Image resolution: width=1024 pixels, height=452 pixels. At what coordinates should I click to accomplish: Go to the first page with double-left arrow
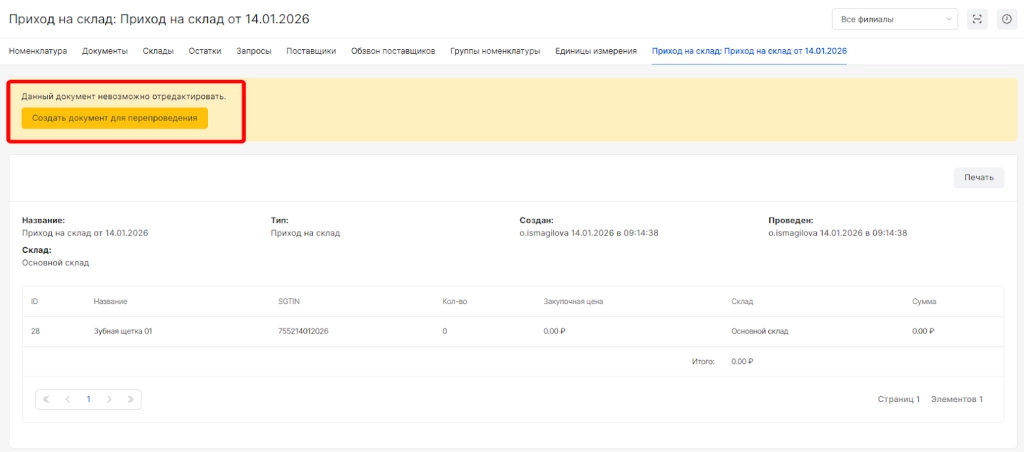46,399
